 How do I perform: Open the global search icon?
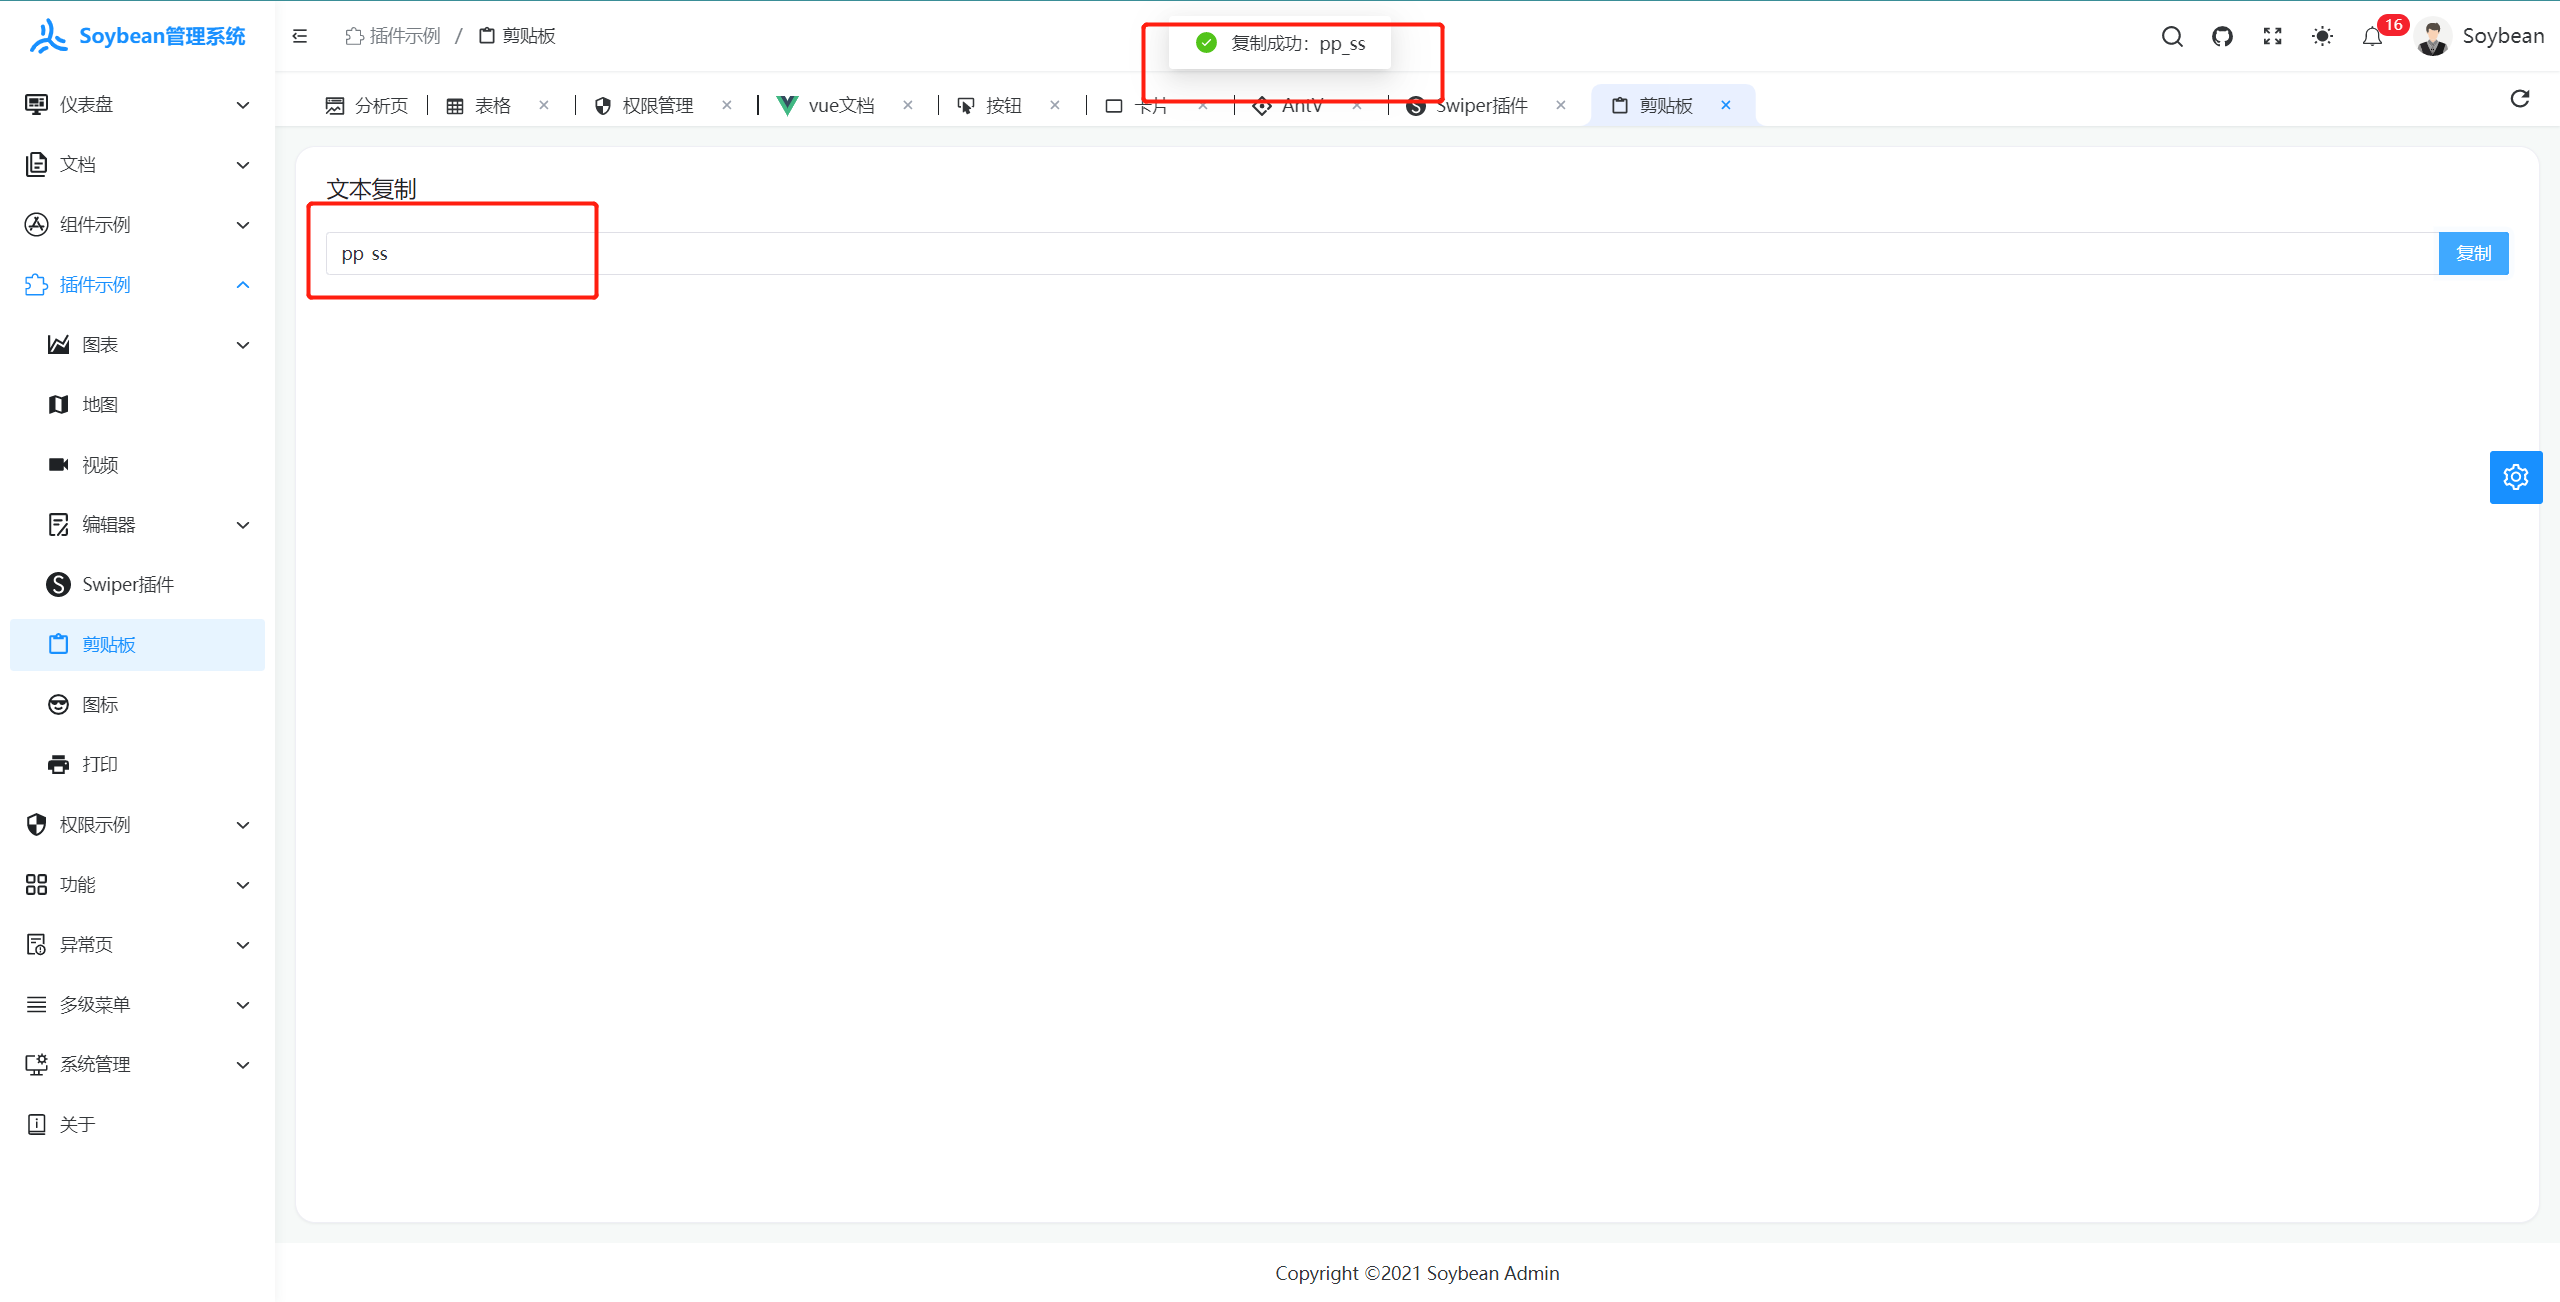pos(2172,37)
